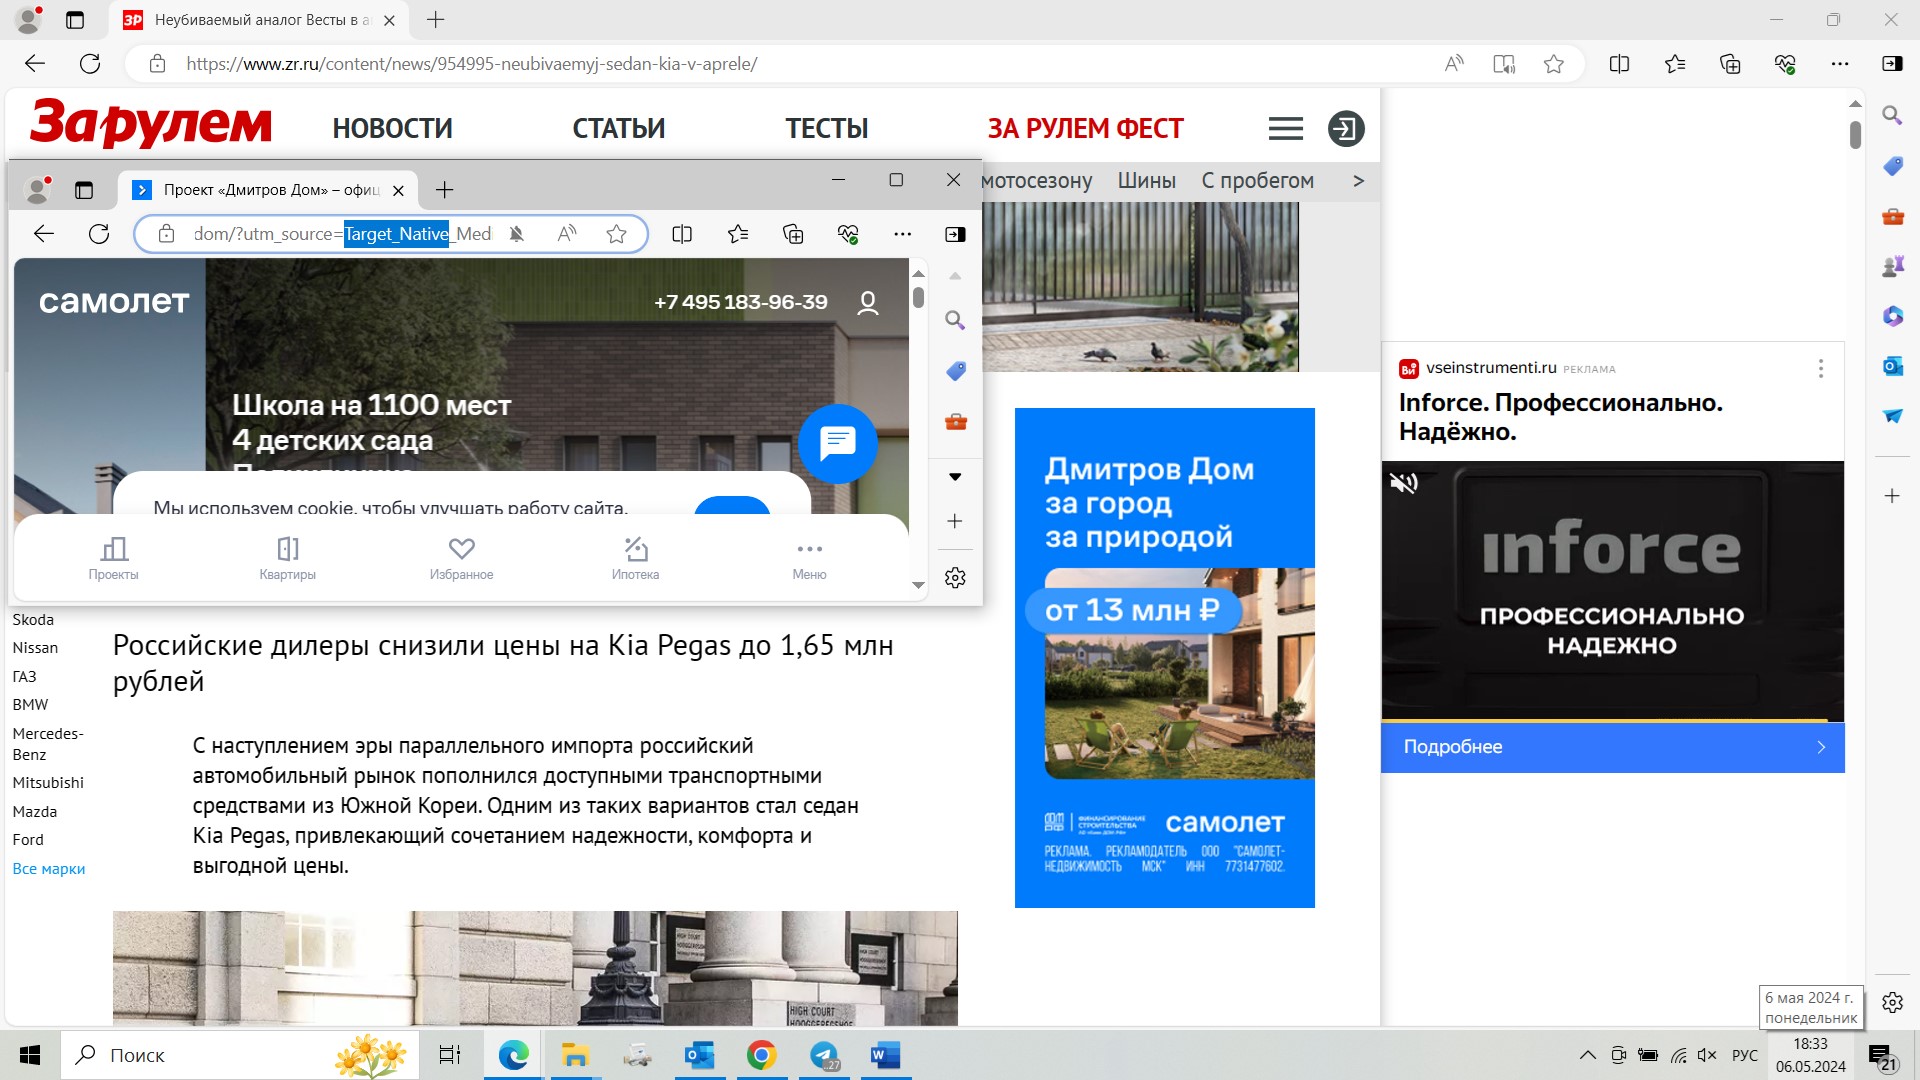Viewport: 1920px width, 1080px height.
Task: Click user profile icon on Samolet site
Action: 868,303
